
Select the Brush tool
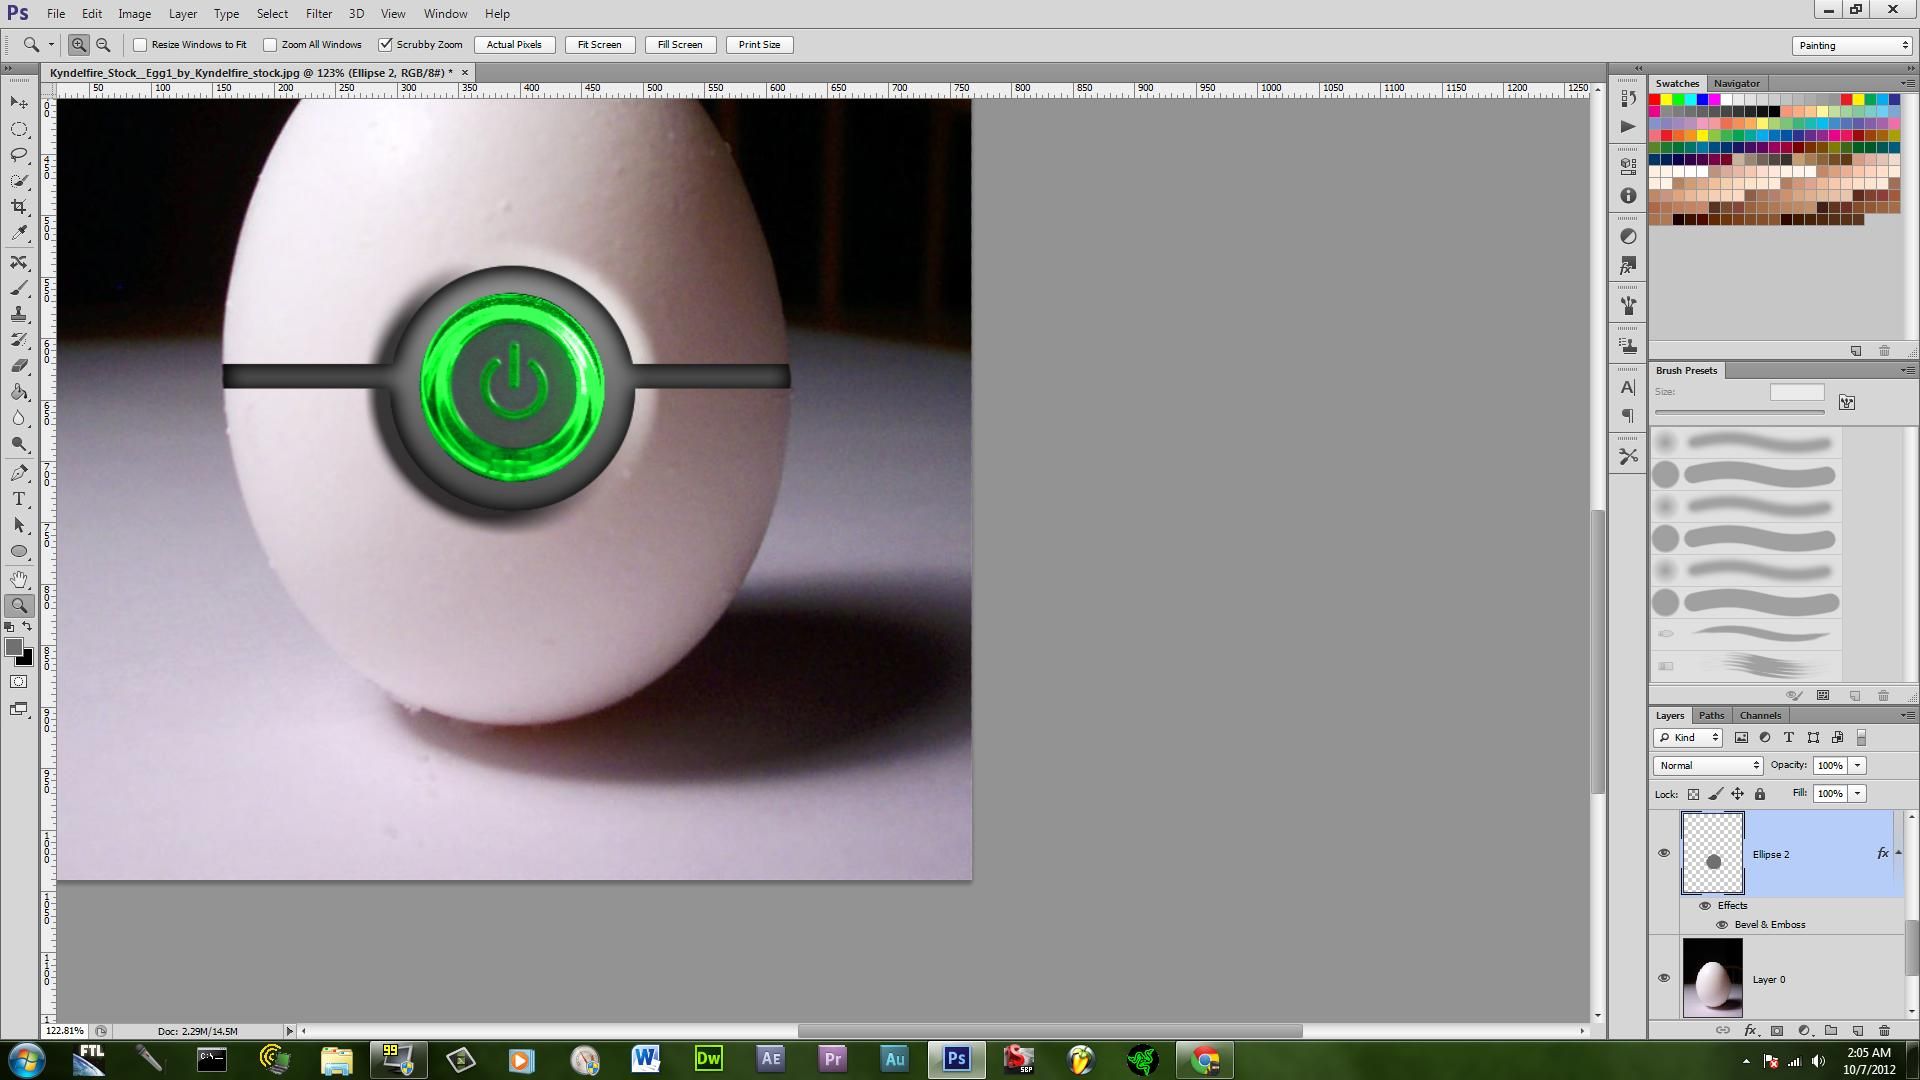point(19,287)
